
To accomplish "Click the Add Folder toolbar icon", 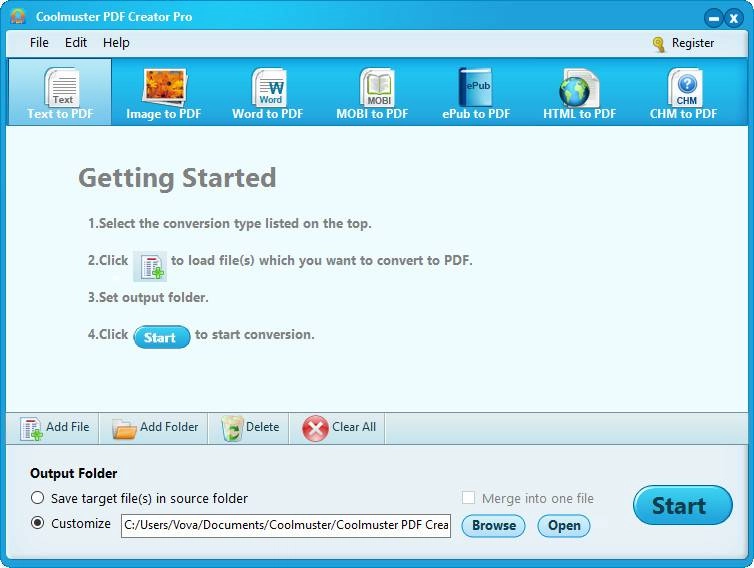I will (x=124, y=429).
